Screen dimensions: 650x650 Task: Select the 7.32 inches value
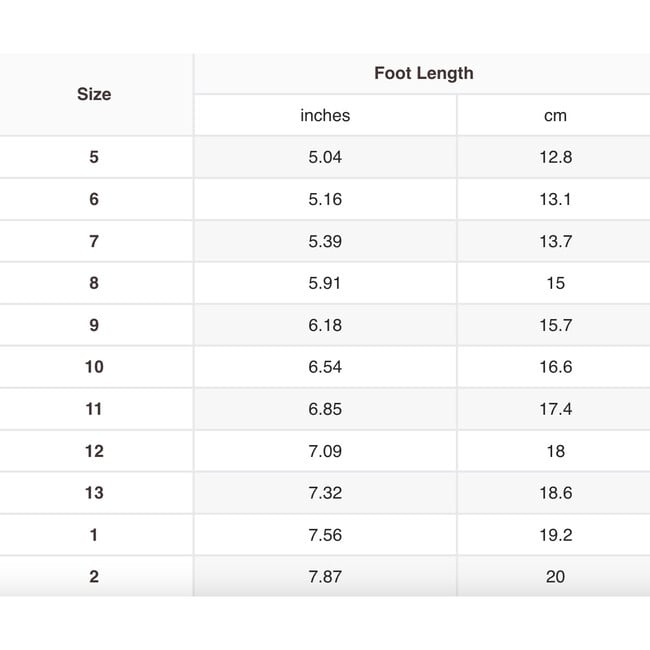(x=325, y=493)
